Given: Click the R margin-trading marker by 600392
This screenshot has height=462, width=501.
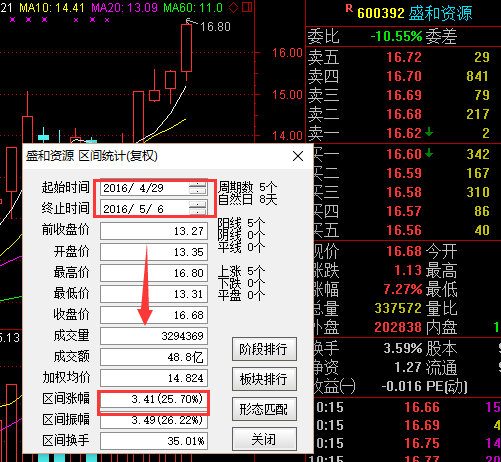Looking at the screenshot, I should (x=349, y=8).
